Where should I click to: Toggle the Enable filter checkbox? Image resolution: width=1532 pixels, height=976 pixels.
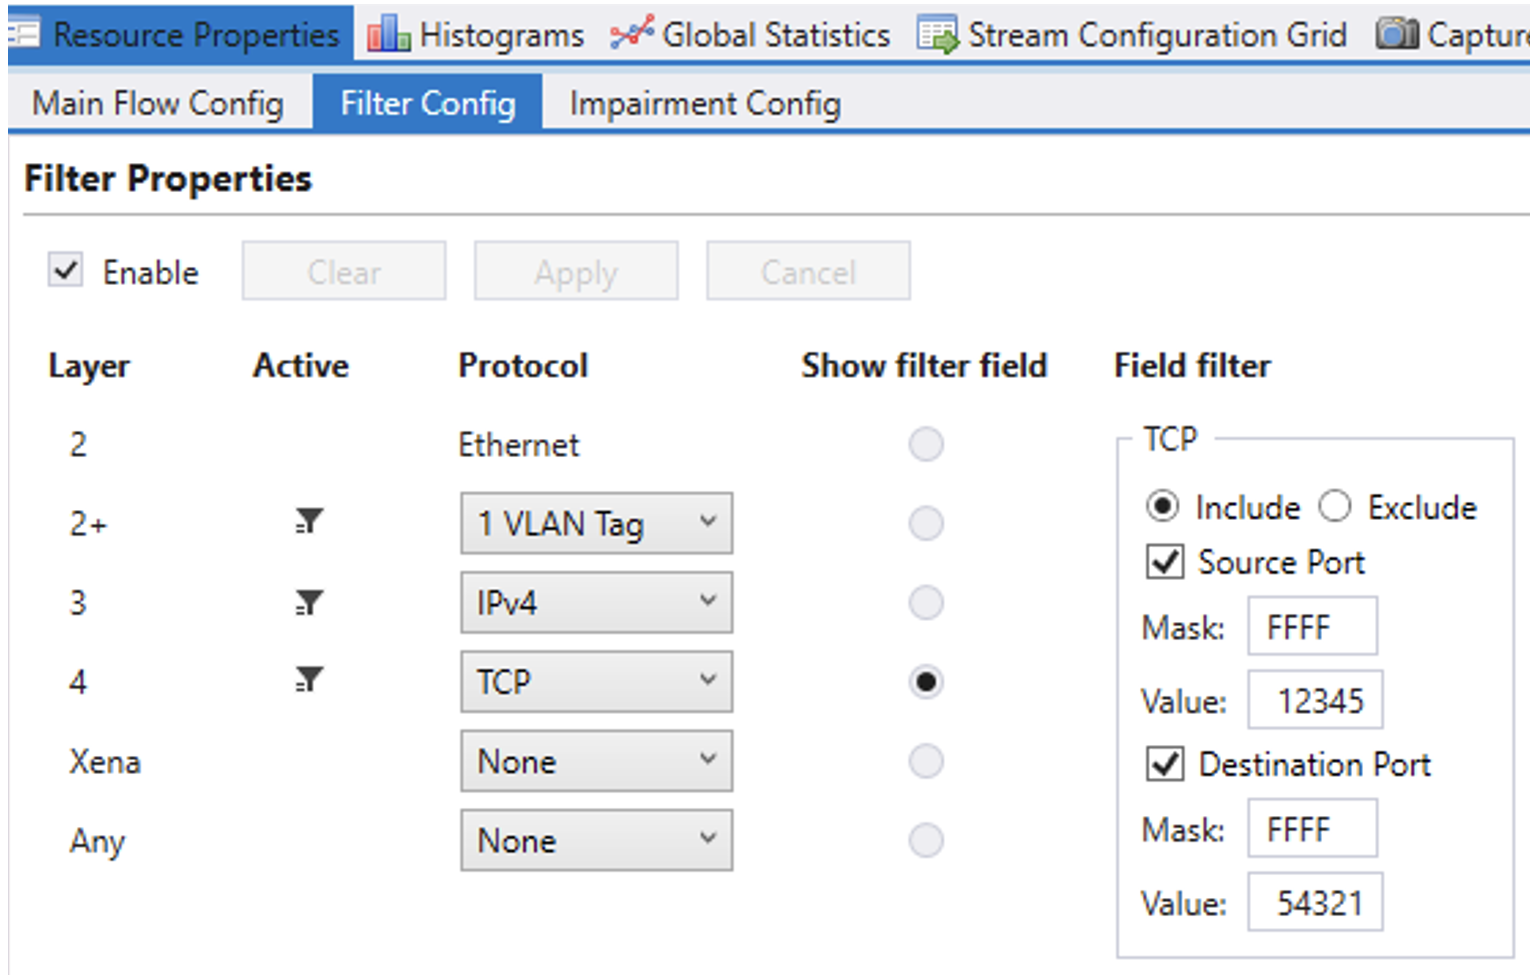tap(66, 270)
